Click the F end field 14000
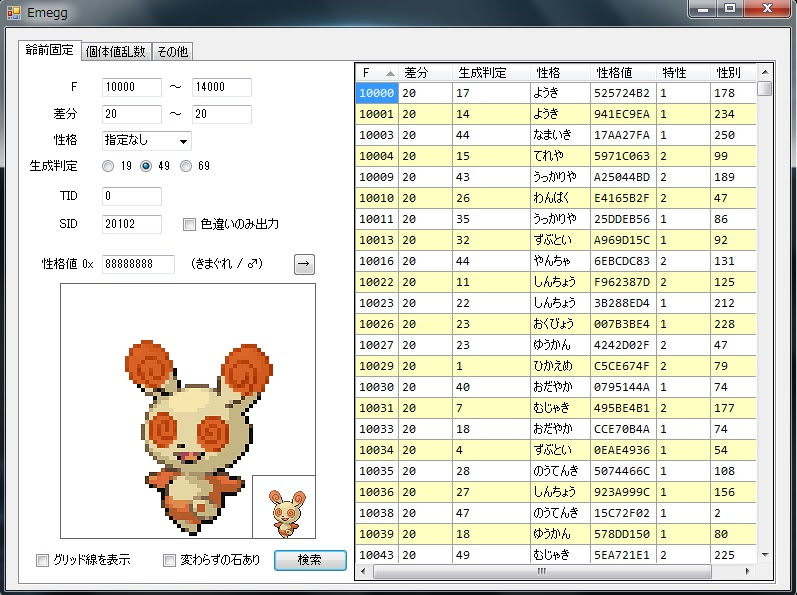 tap(222, 87)
